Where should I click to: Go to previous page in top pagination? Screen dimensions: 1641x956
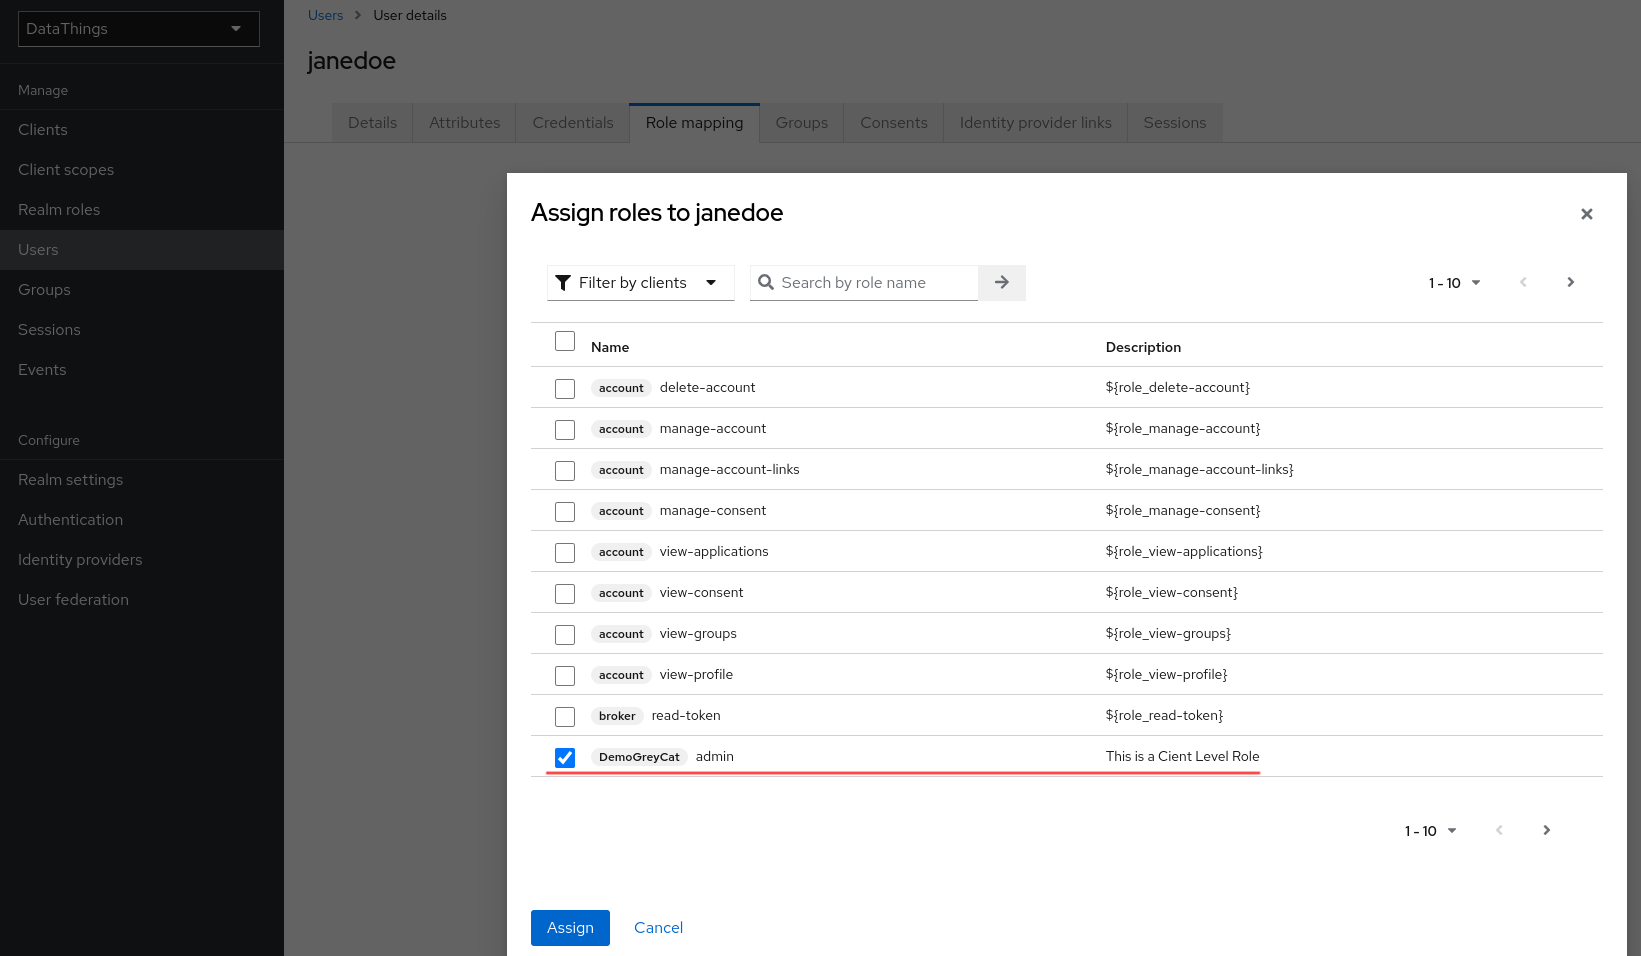click(1523, 283)
